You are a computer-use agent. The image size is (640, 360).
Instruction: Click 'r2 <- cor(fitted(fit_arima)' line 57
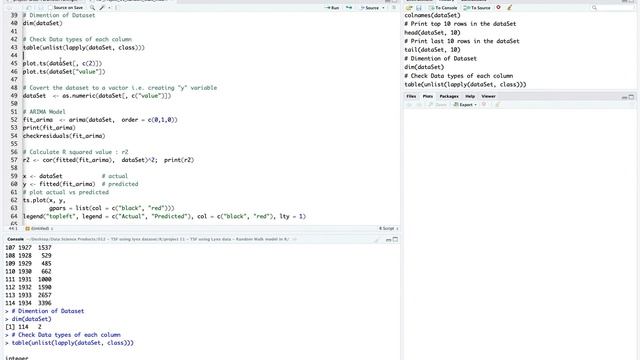[x=109, y=160]
